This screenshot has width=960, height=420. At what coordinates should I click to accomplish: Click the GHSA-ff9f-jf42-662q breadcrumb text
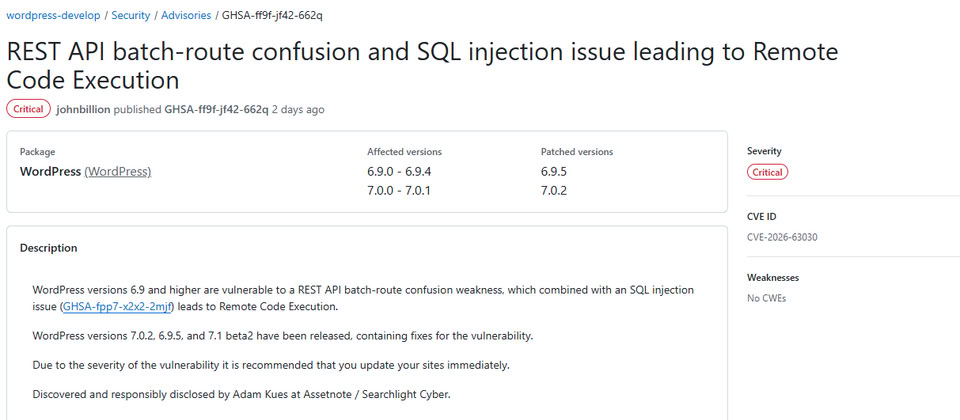coord(272,16)
